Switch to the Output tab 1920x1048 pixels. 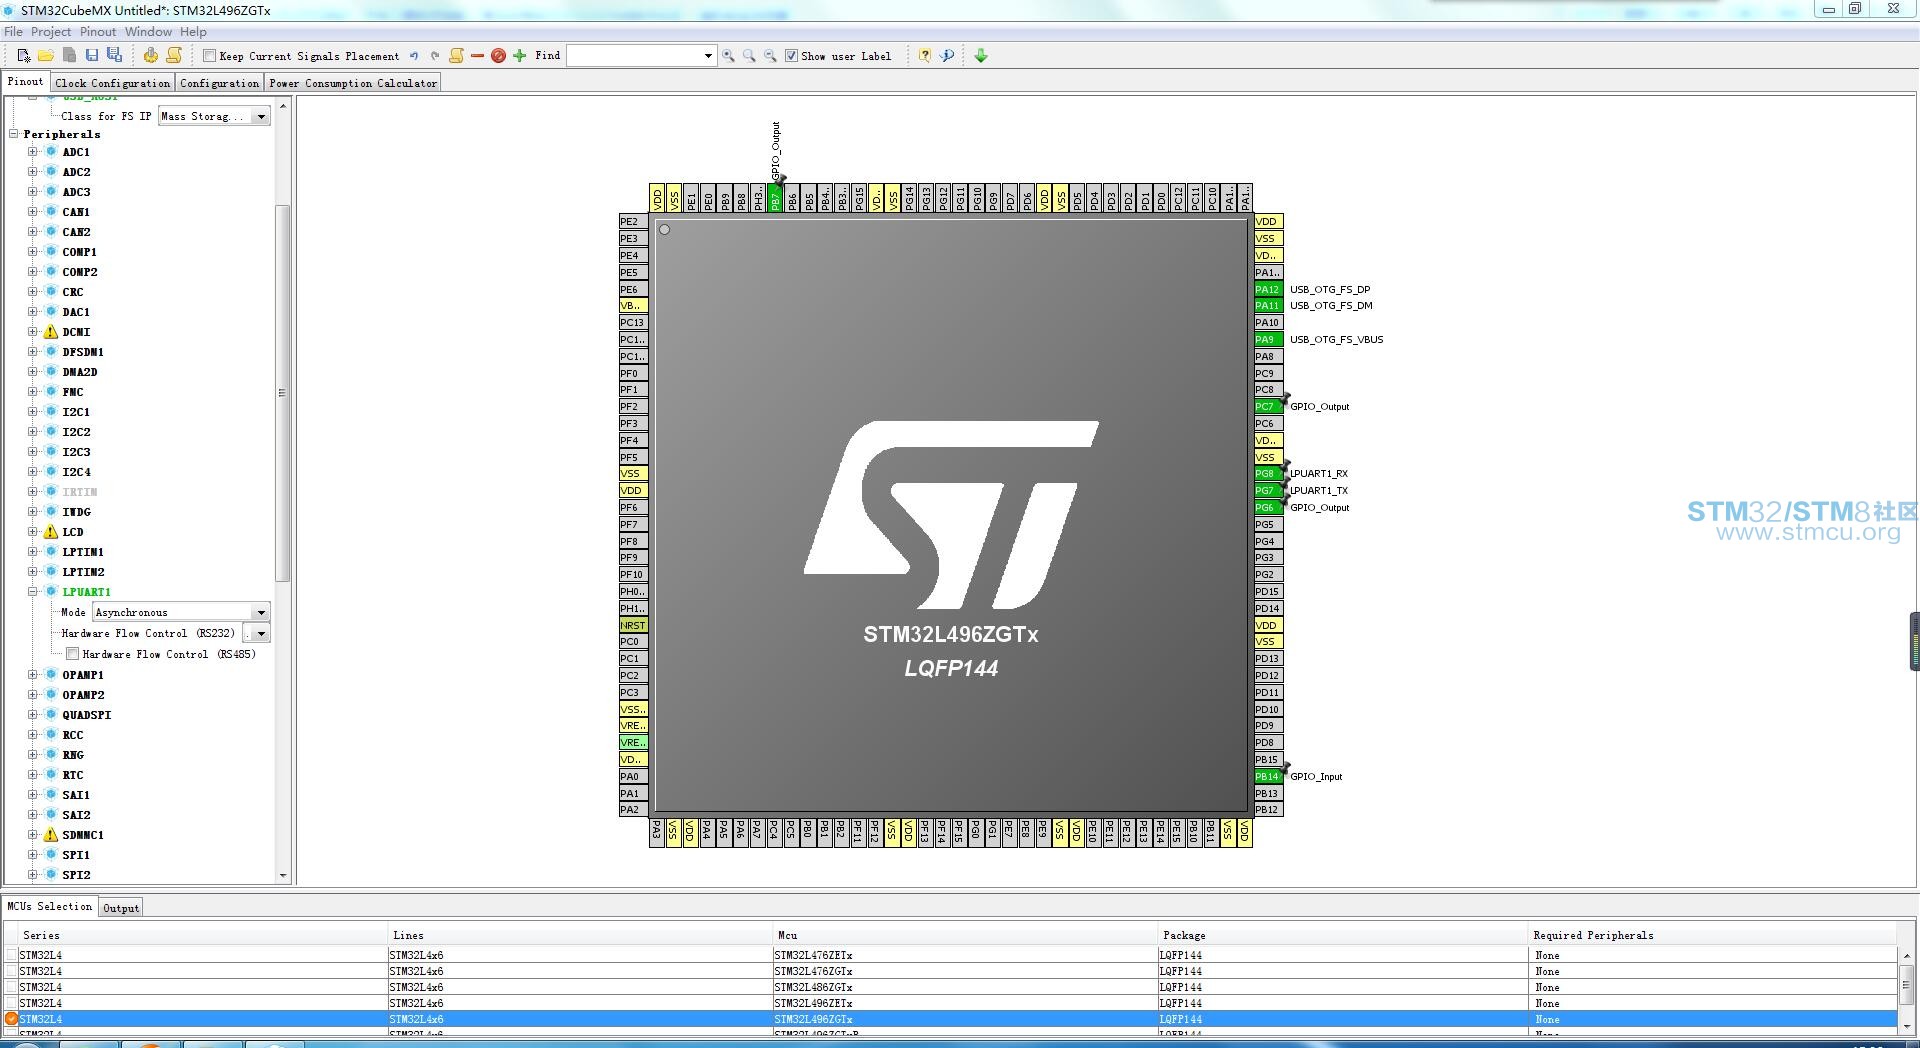coord(121,908)
